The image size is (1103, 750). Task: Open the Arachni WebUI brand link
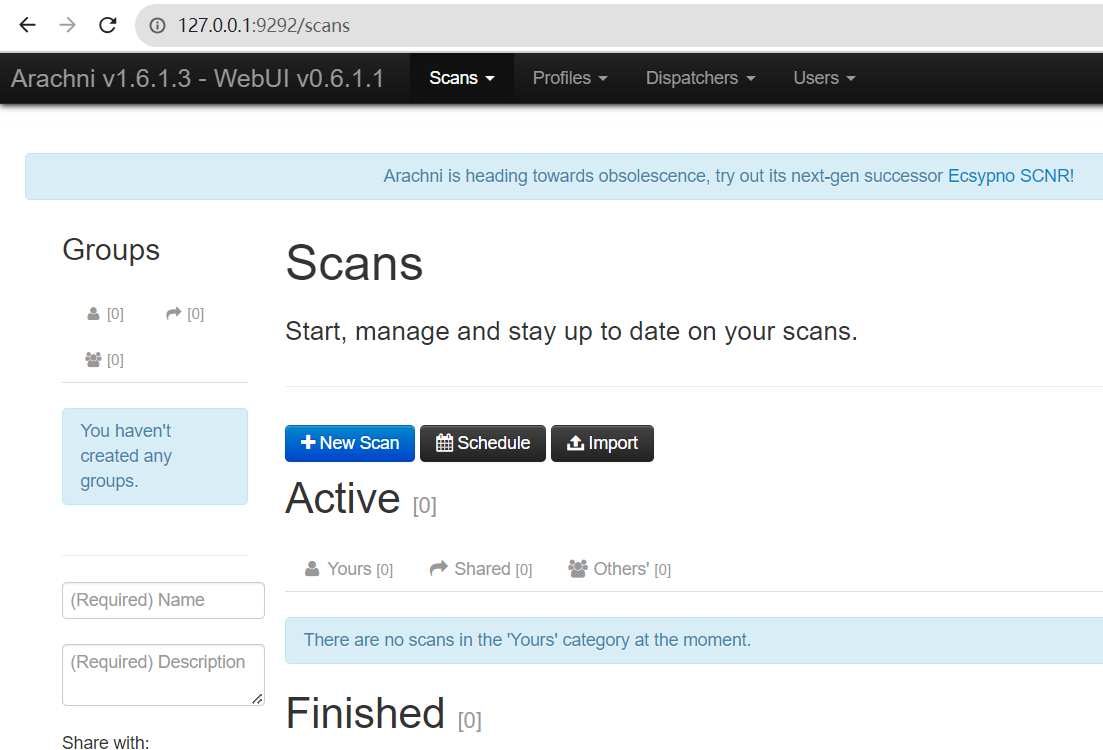198,78
